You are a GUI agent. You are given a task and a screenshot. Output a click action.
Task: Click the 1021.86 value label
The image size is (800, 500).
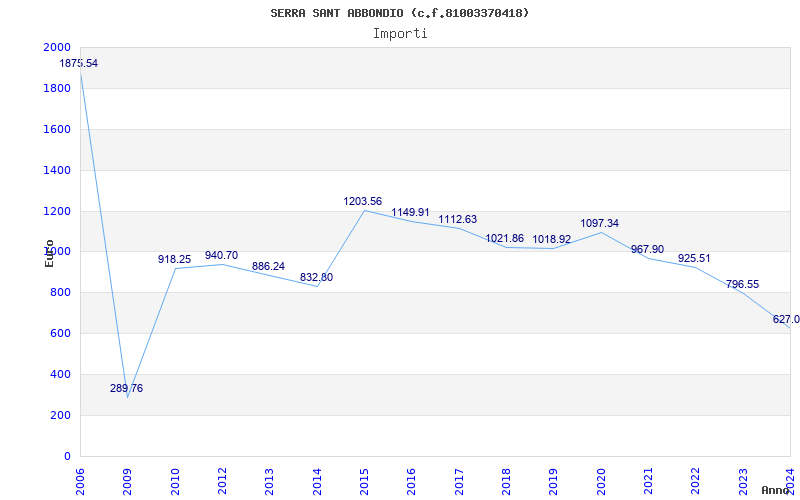pos(505,238)
